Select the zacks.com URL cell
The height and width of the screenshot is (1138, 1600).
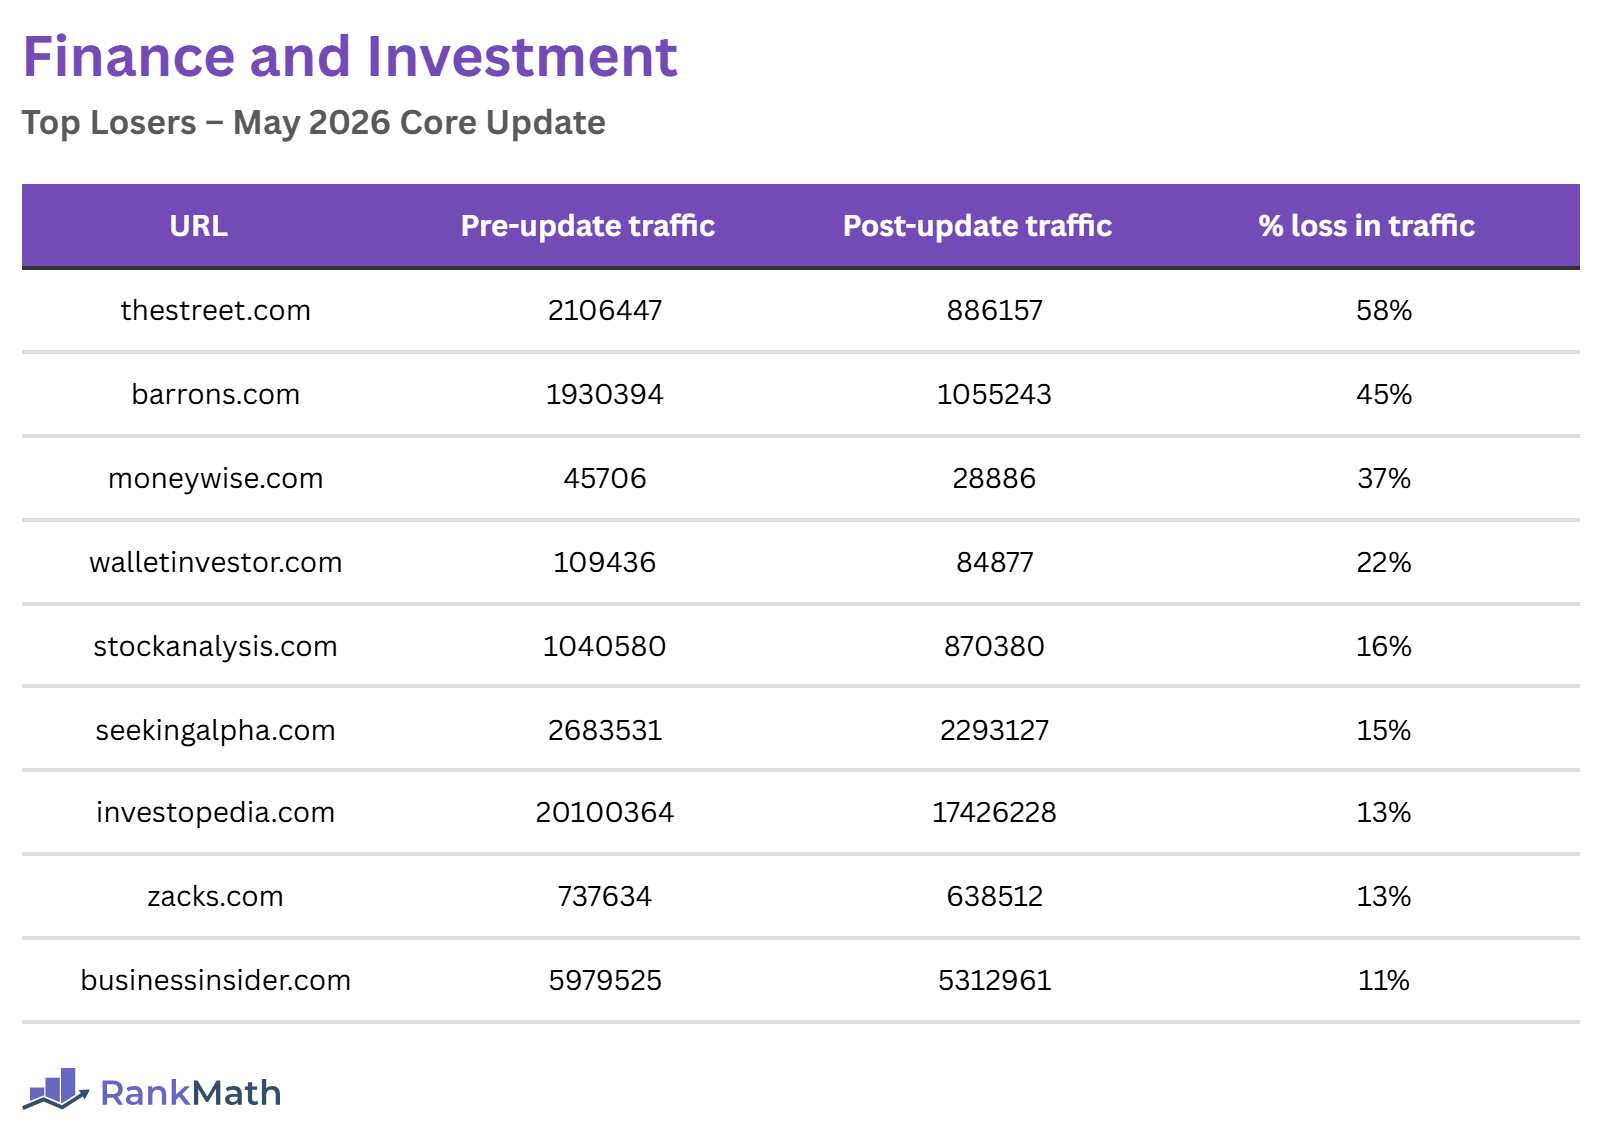tap(216, 896)
